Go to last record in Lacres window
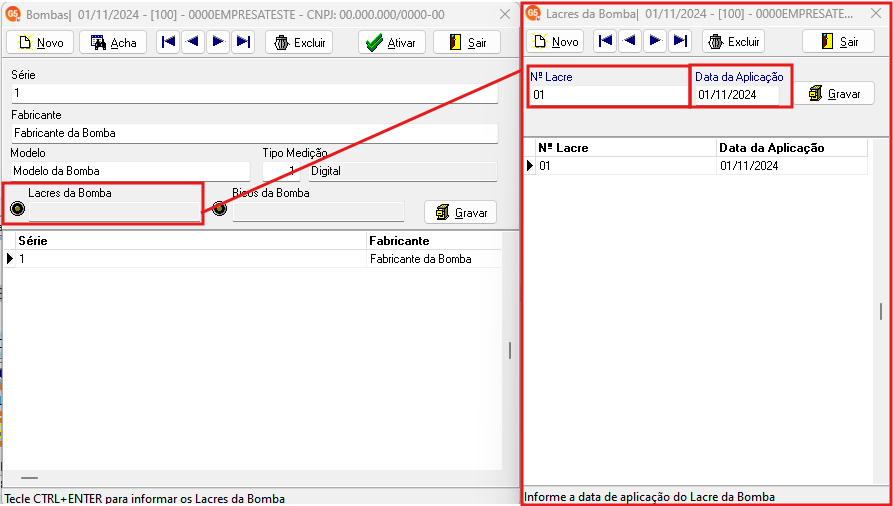 (680, 41)
